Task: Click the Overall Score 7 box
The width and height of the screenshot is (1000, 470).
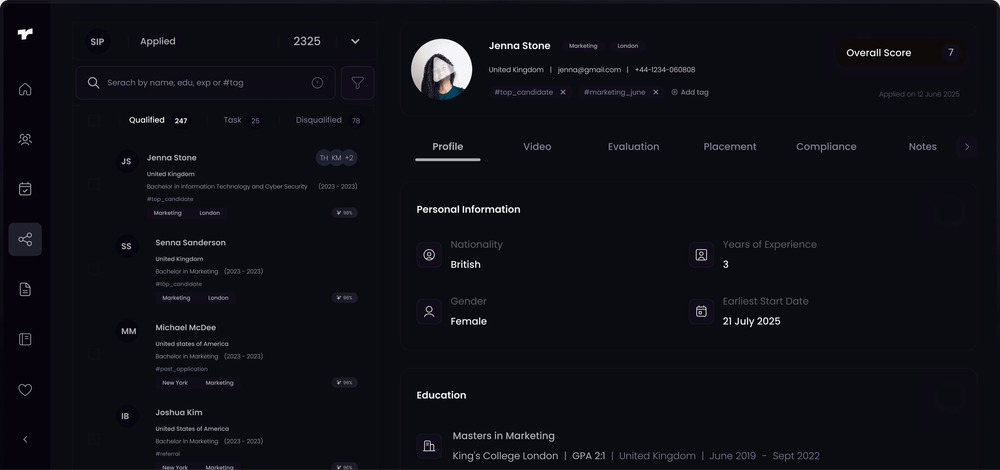Action: click(x=901, y=53)
